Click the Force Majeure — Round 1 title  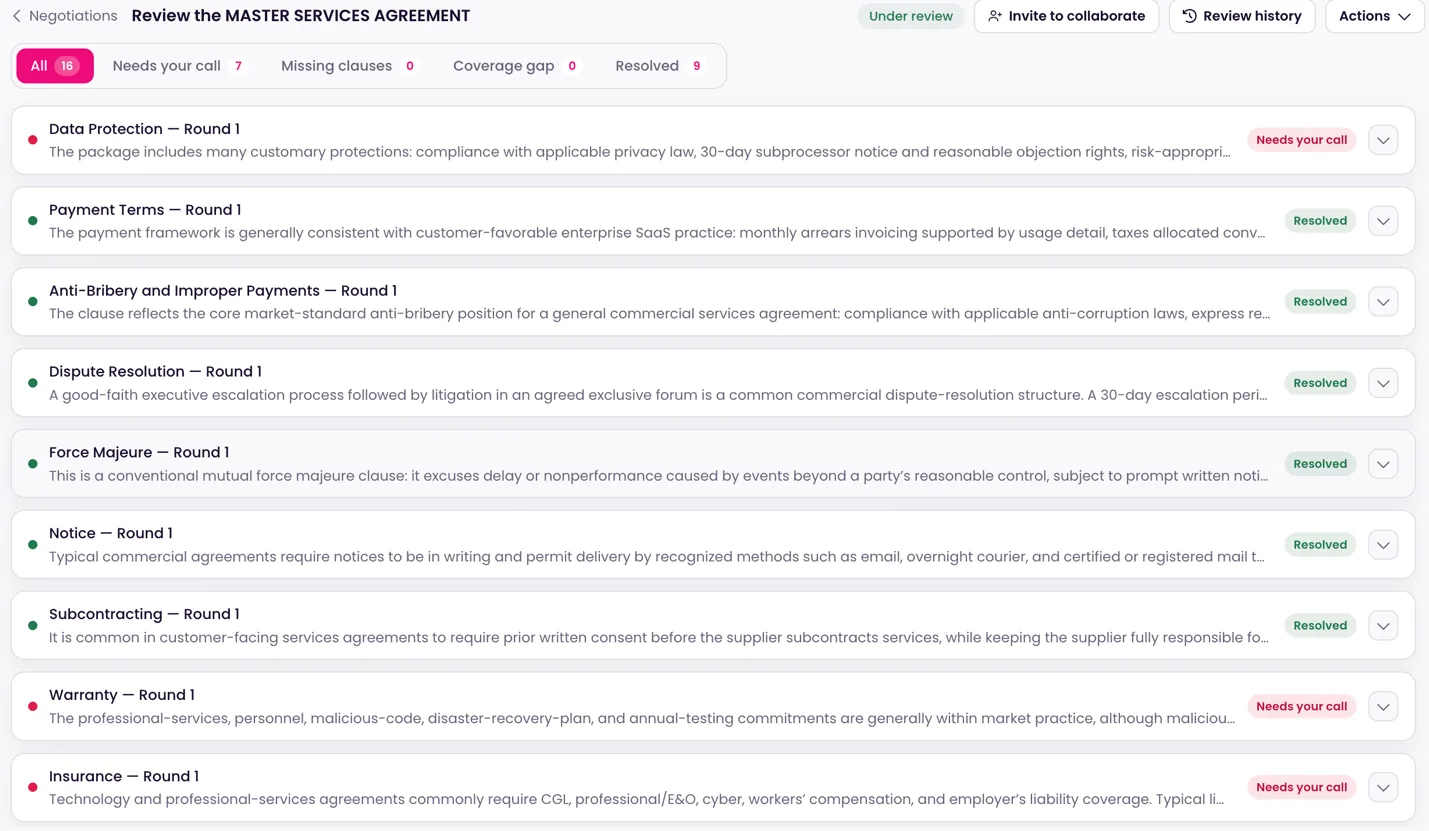(139, 453)
